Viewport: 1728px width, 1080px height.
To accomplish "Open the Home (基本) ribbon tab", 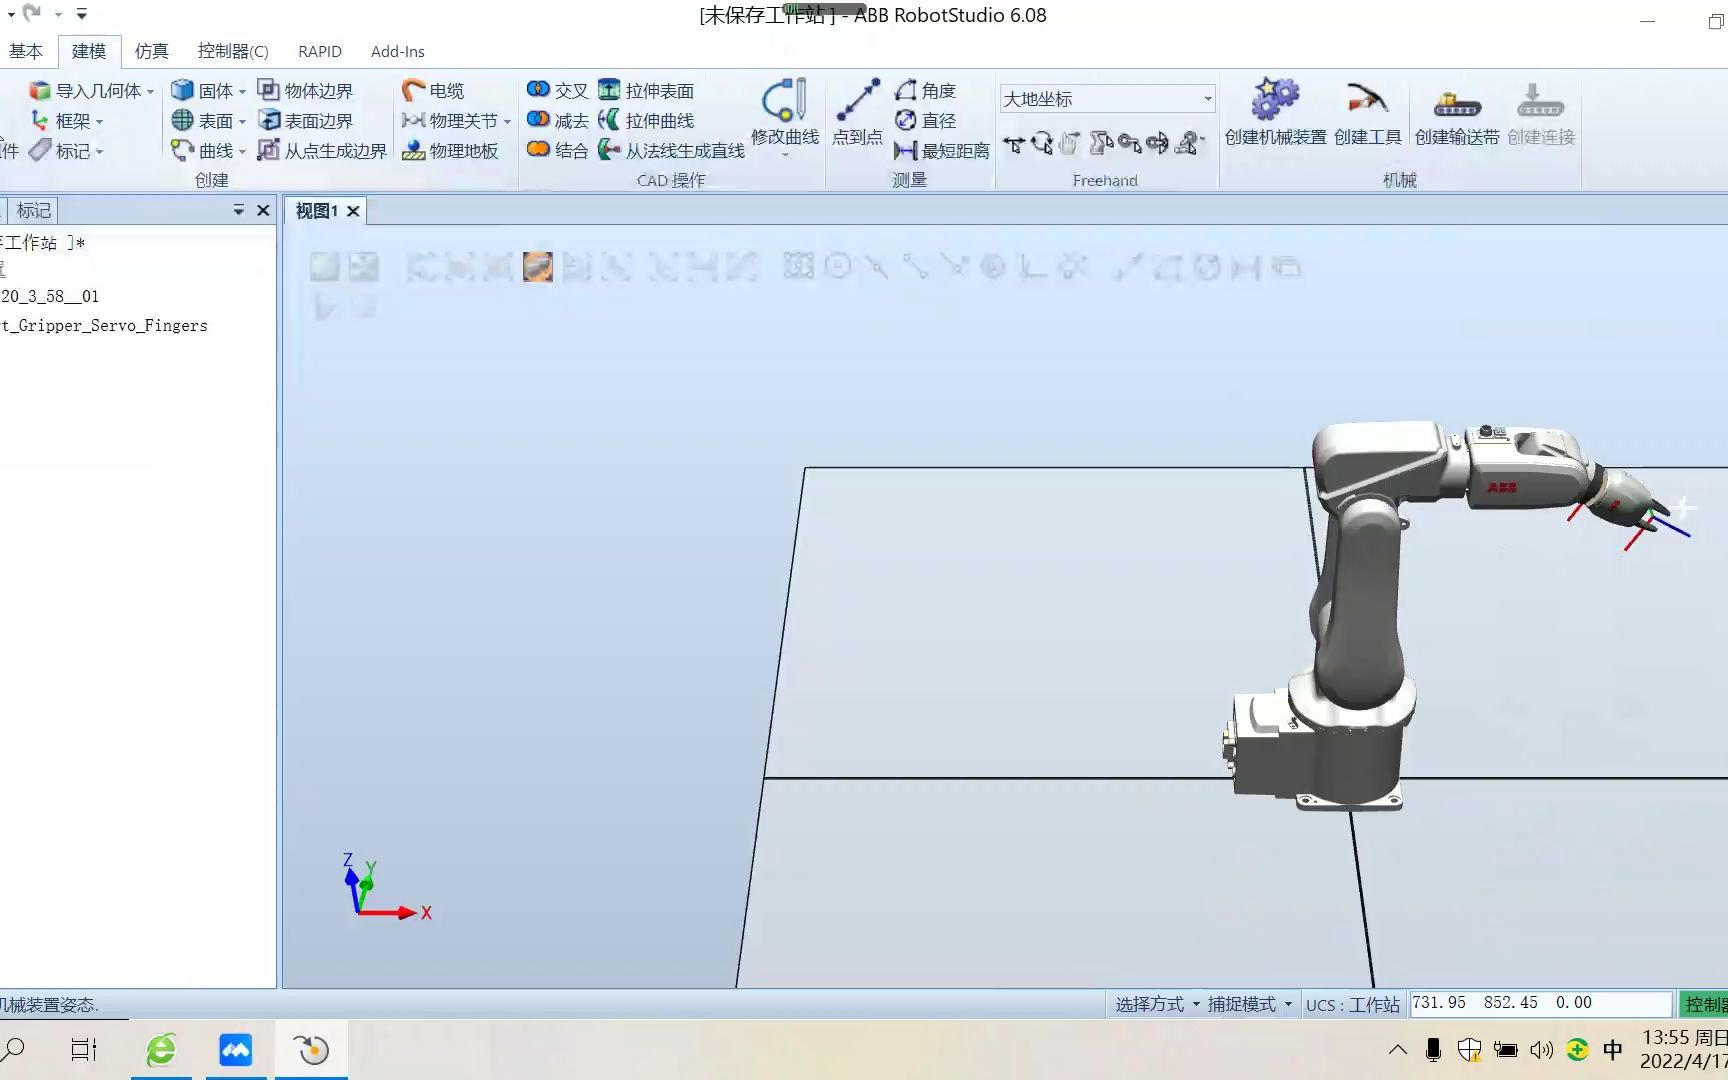I will tap(26, 51).
